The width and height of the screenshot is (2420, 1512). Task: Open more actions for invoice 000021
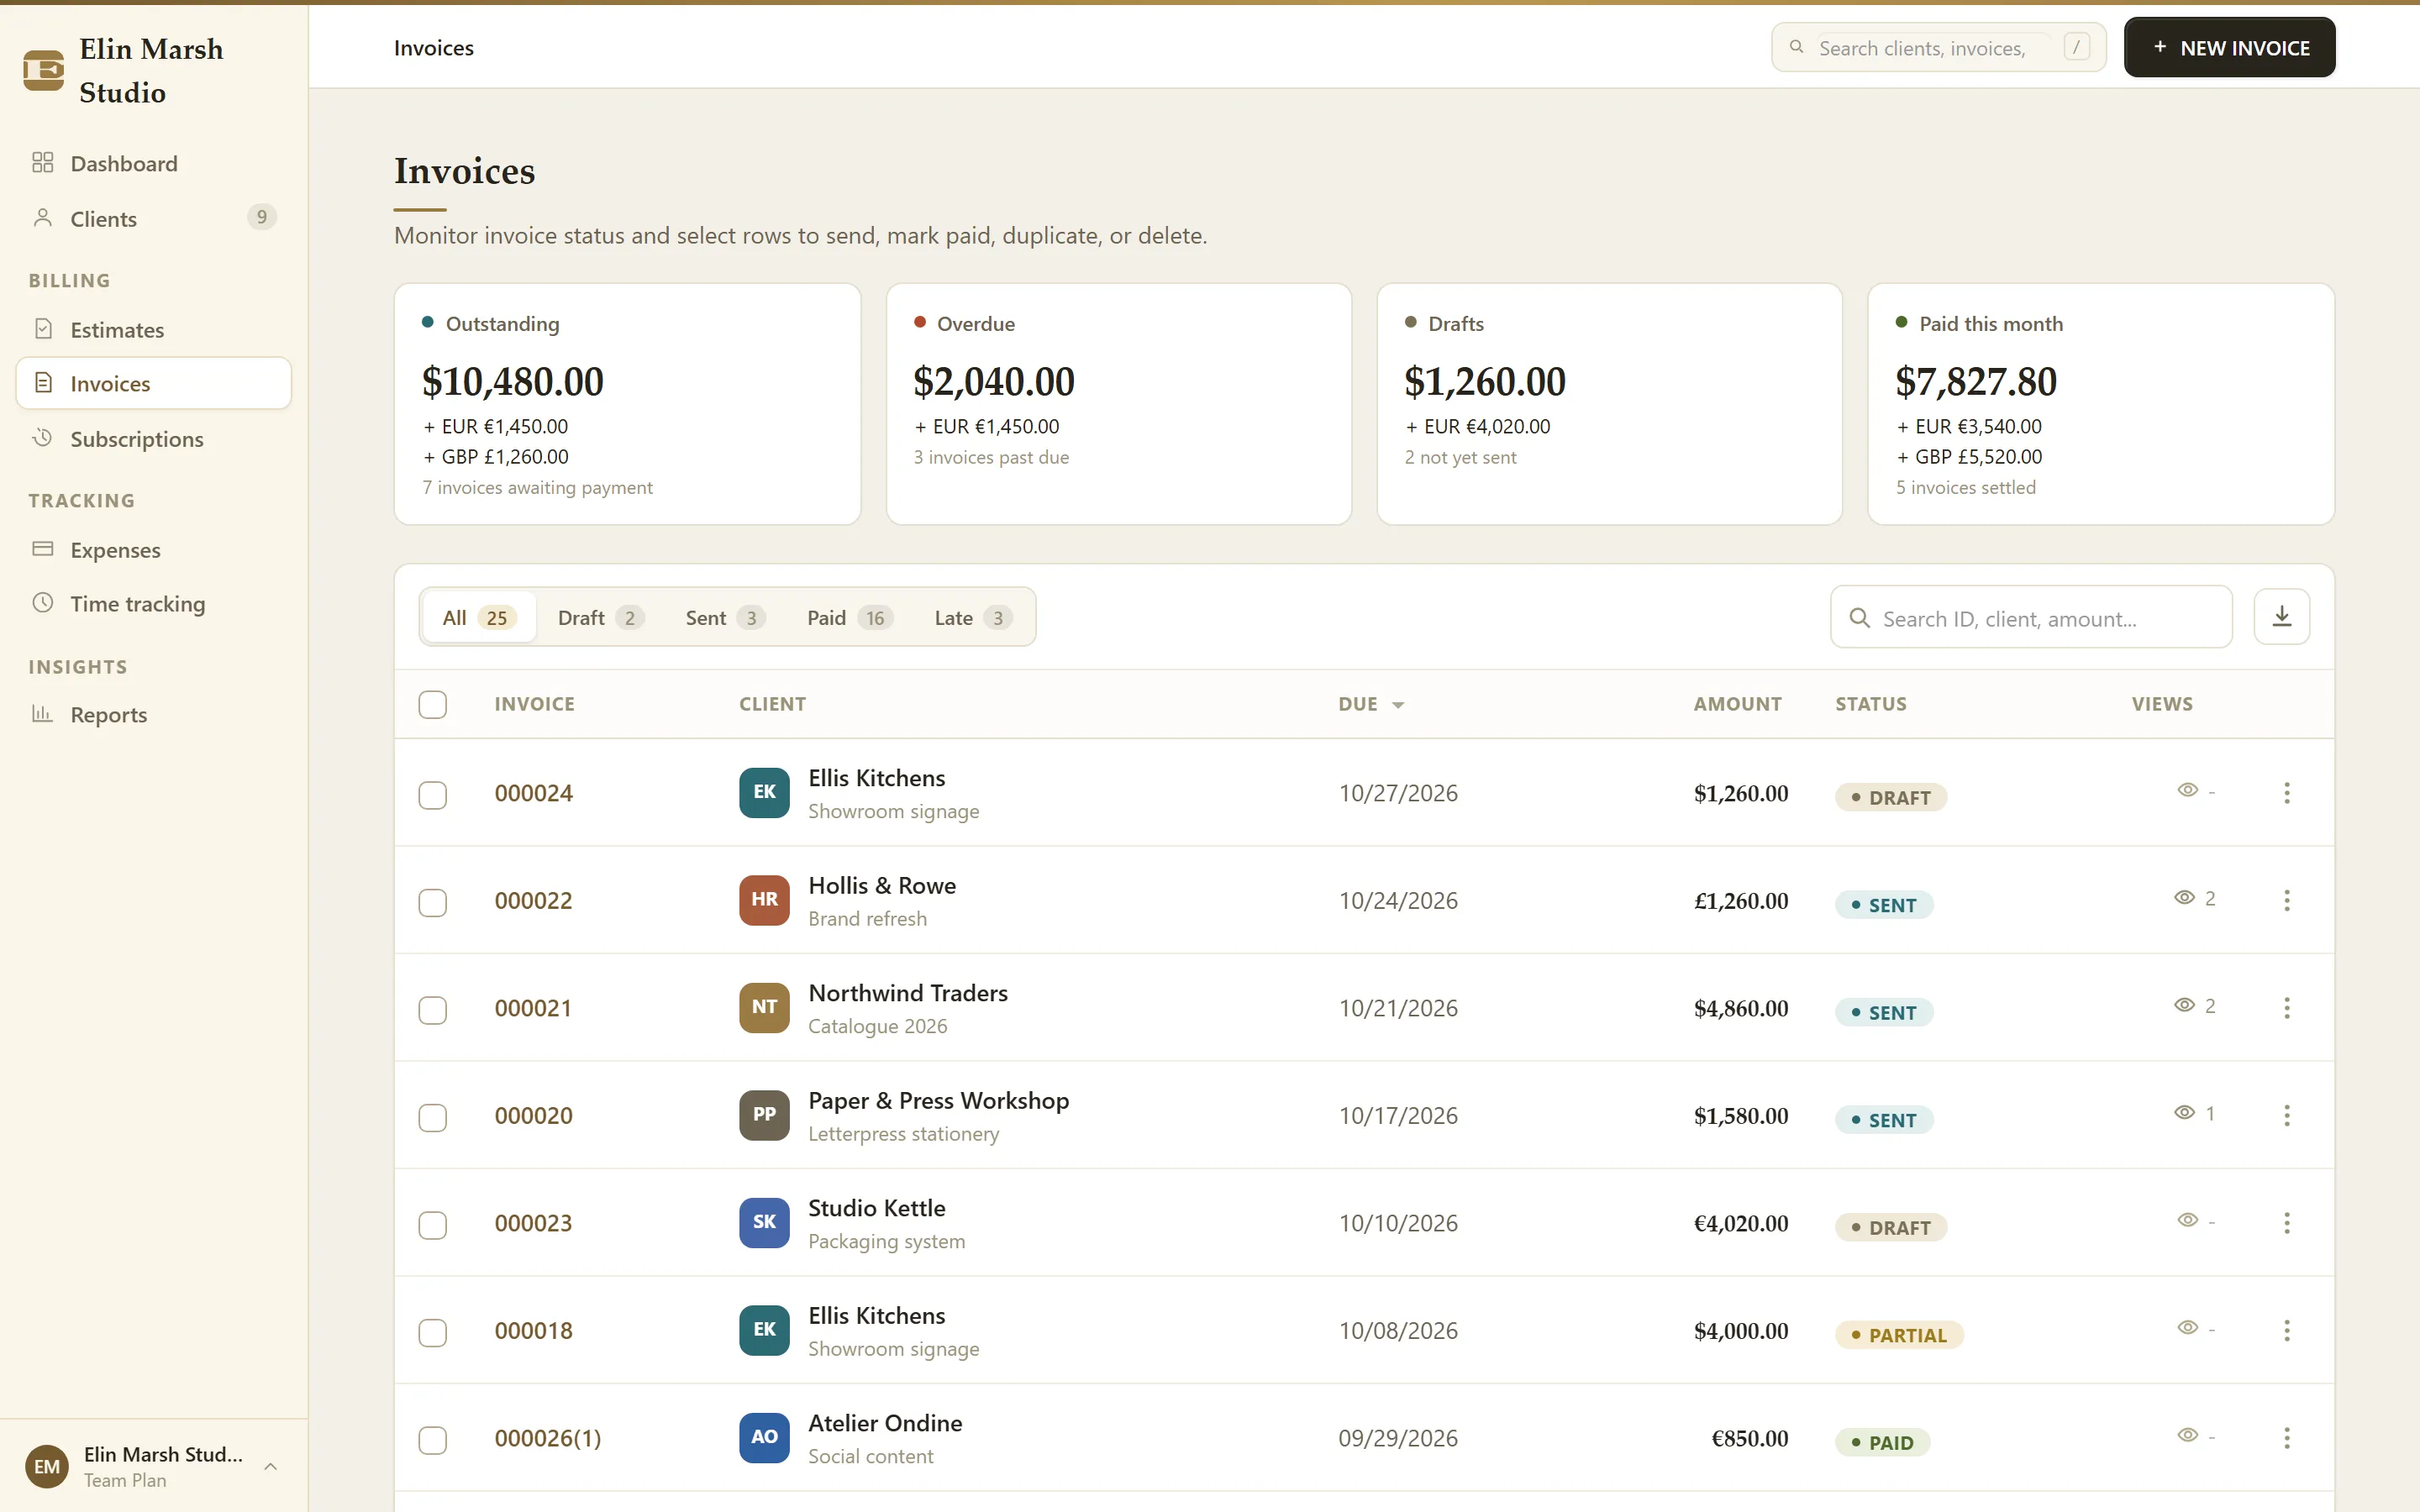[2286, 1008]
